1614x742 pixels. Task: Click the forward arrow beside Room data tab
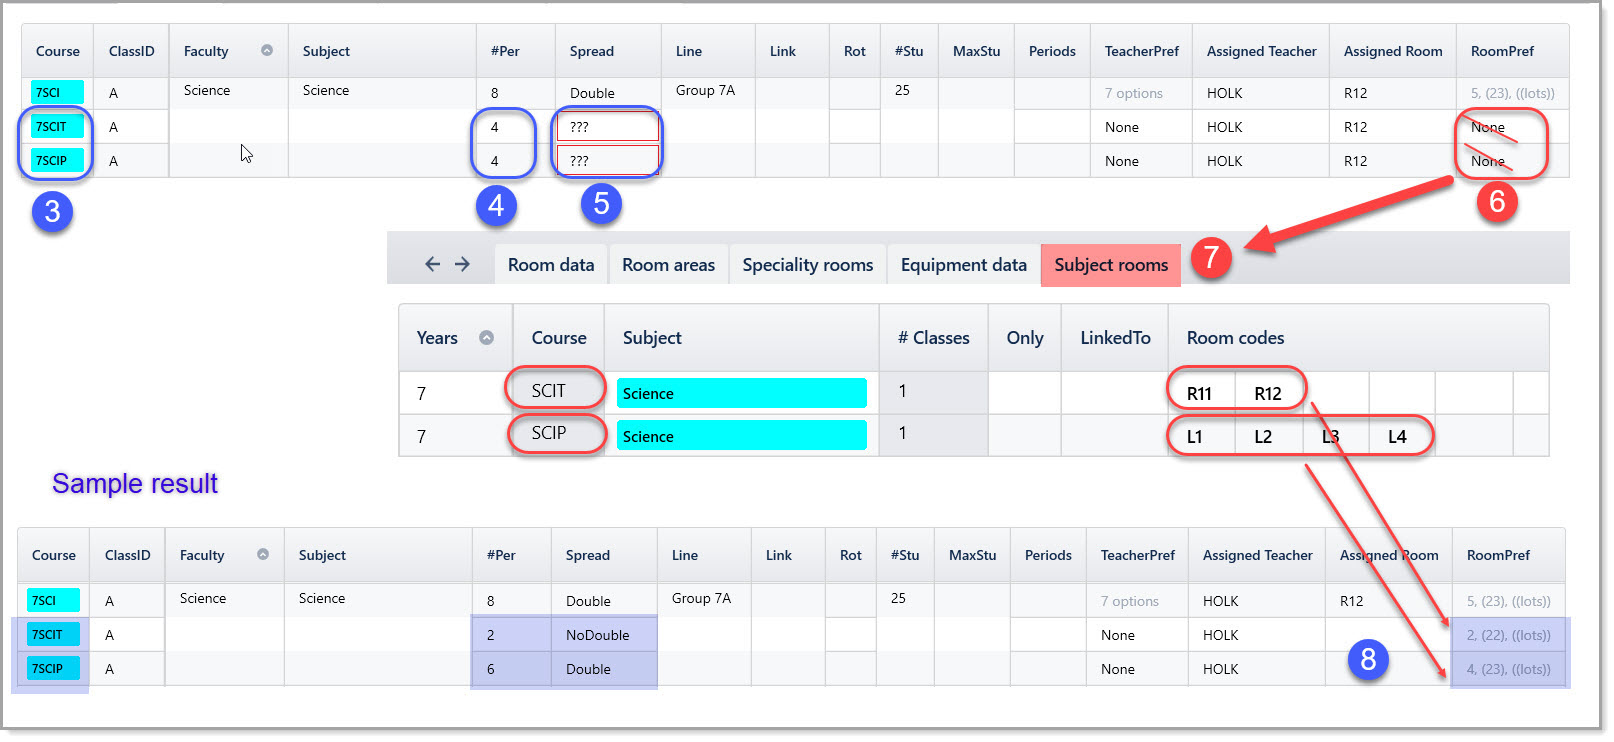click(x=462, y=264)
